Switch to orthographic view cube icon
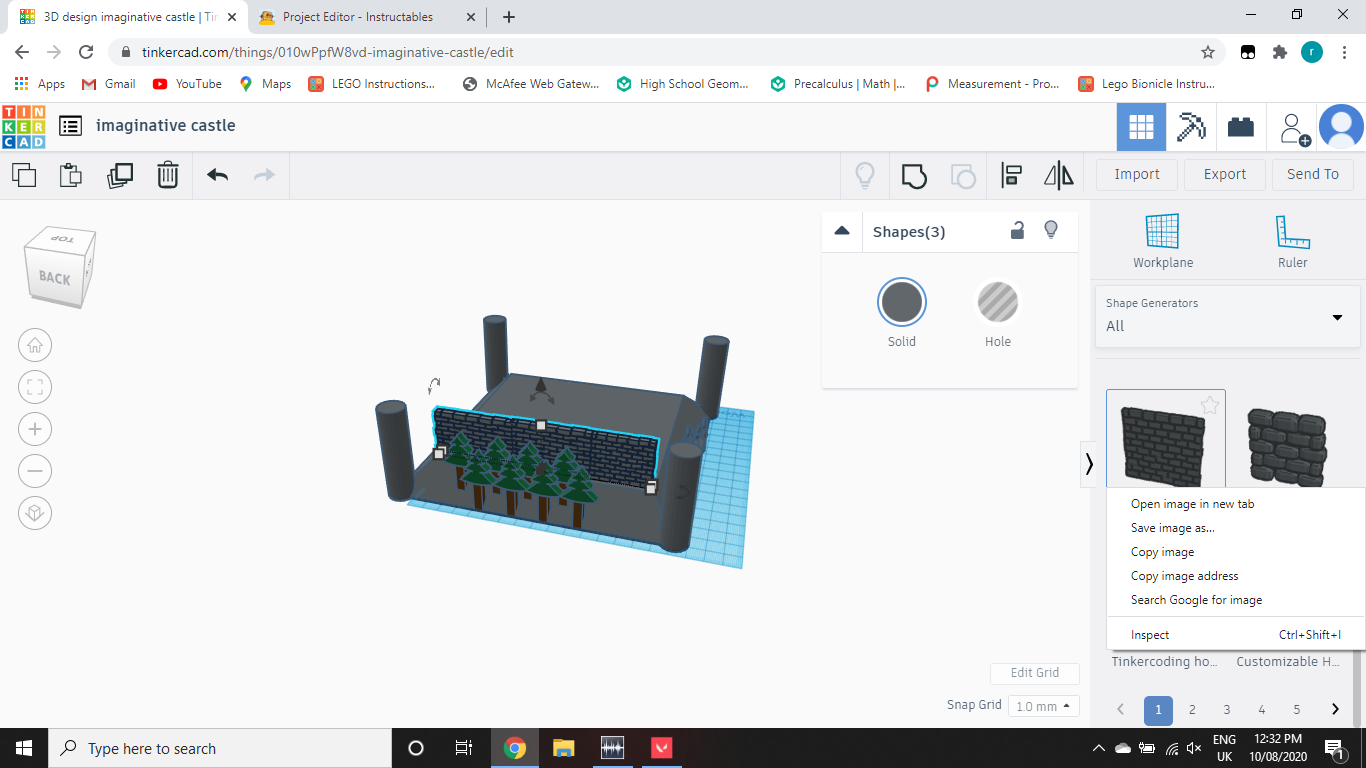Image resolution: width=1366 pixels, height=768 pixels. click(x=35, y=513)
